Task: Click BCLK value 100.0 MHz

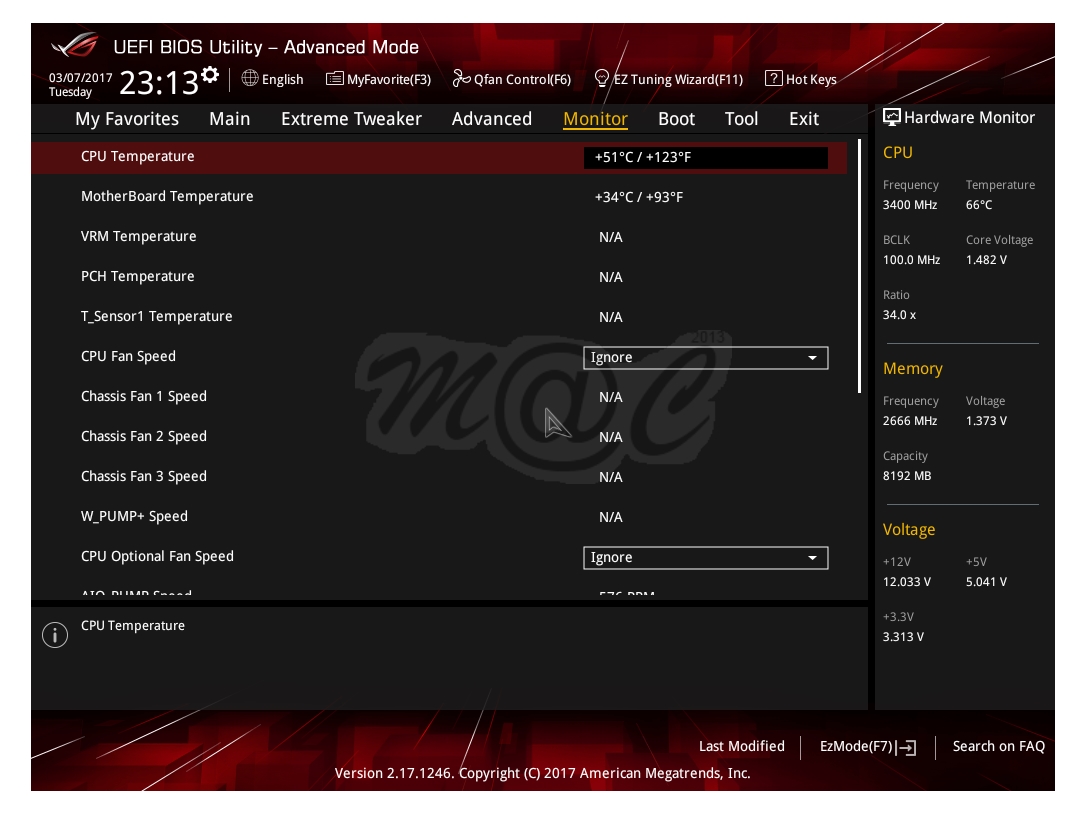Action: pos(911,260)
